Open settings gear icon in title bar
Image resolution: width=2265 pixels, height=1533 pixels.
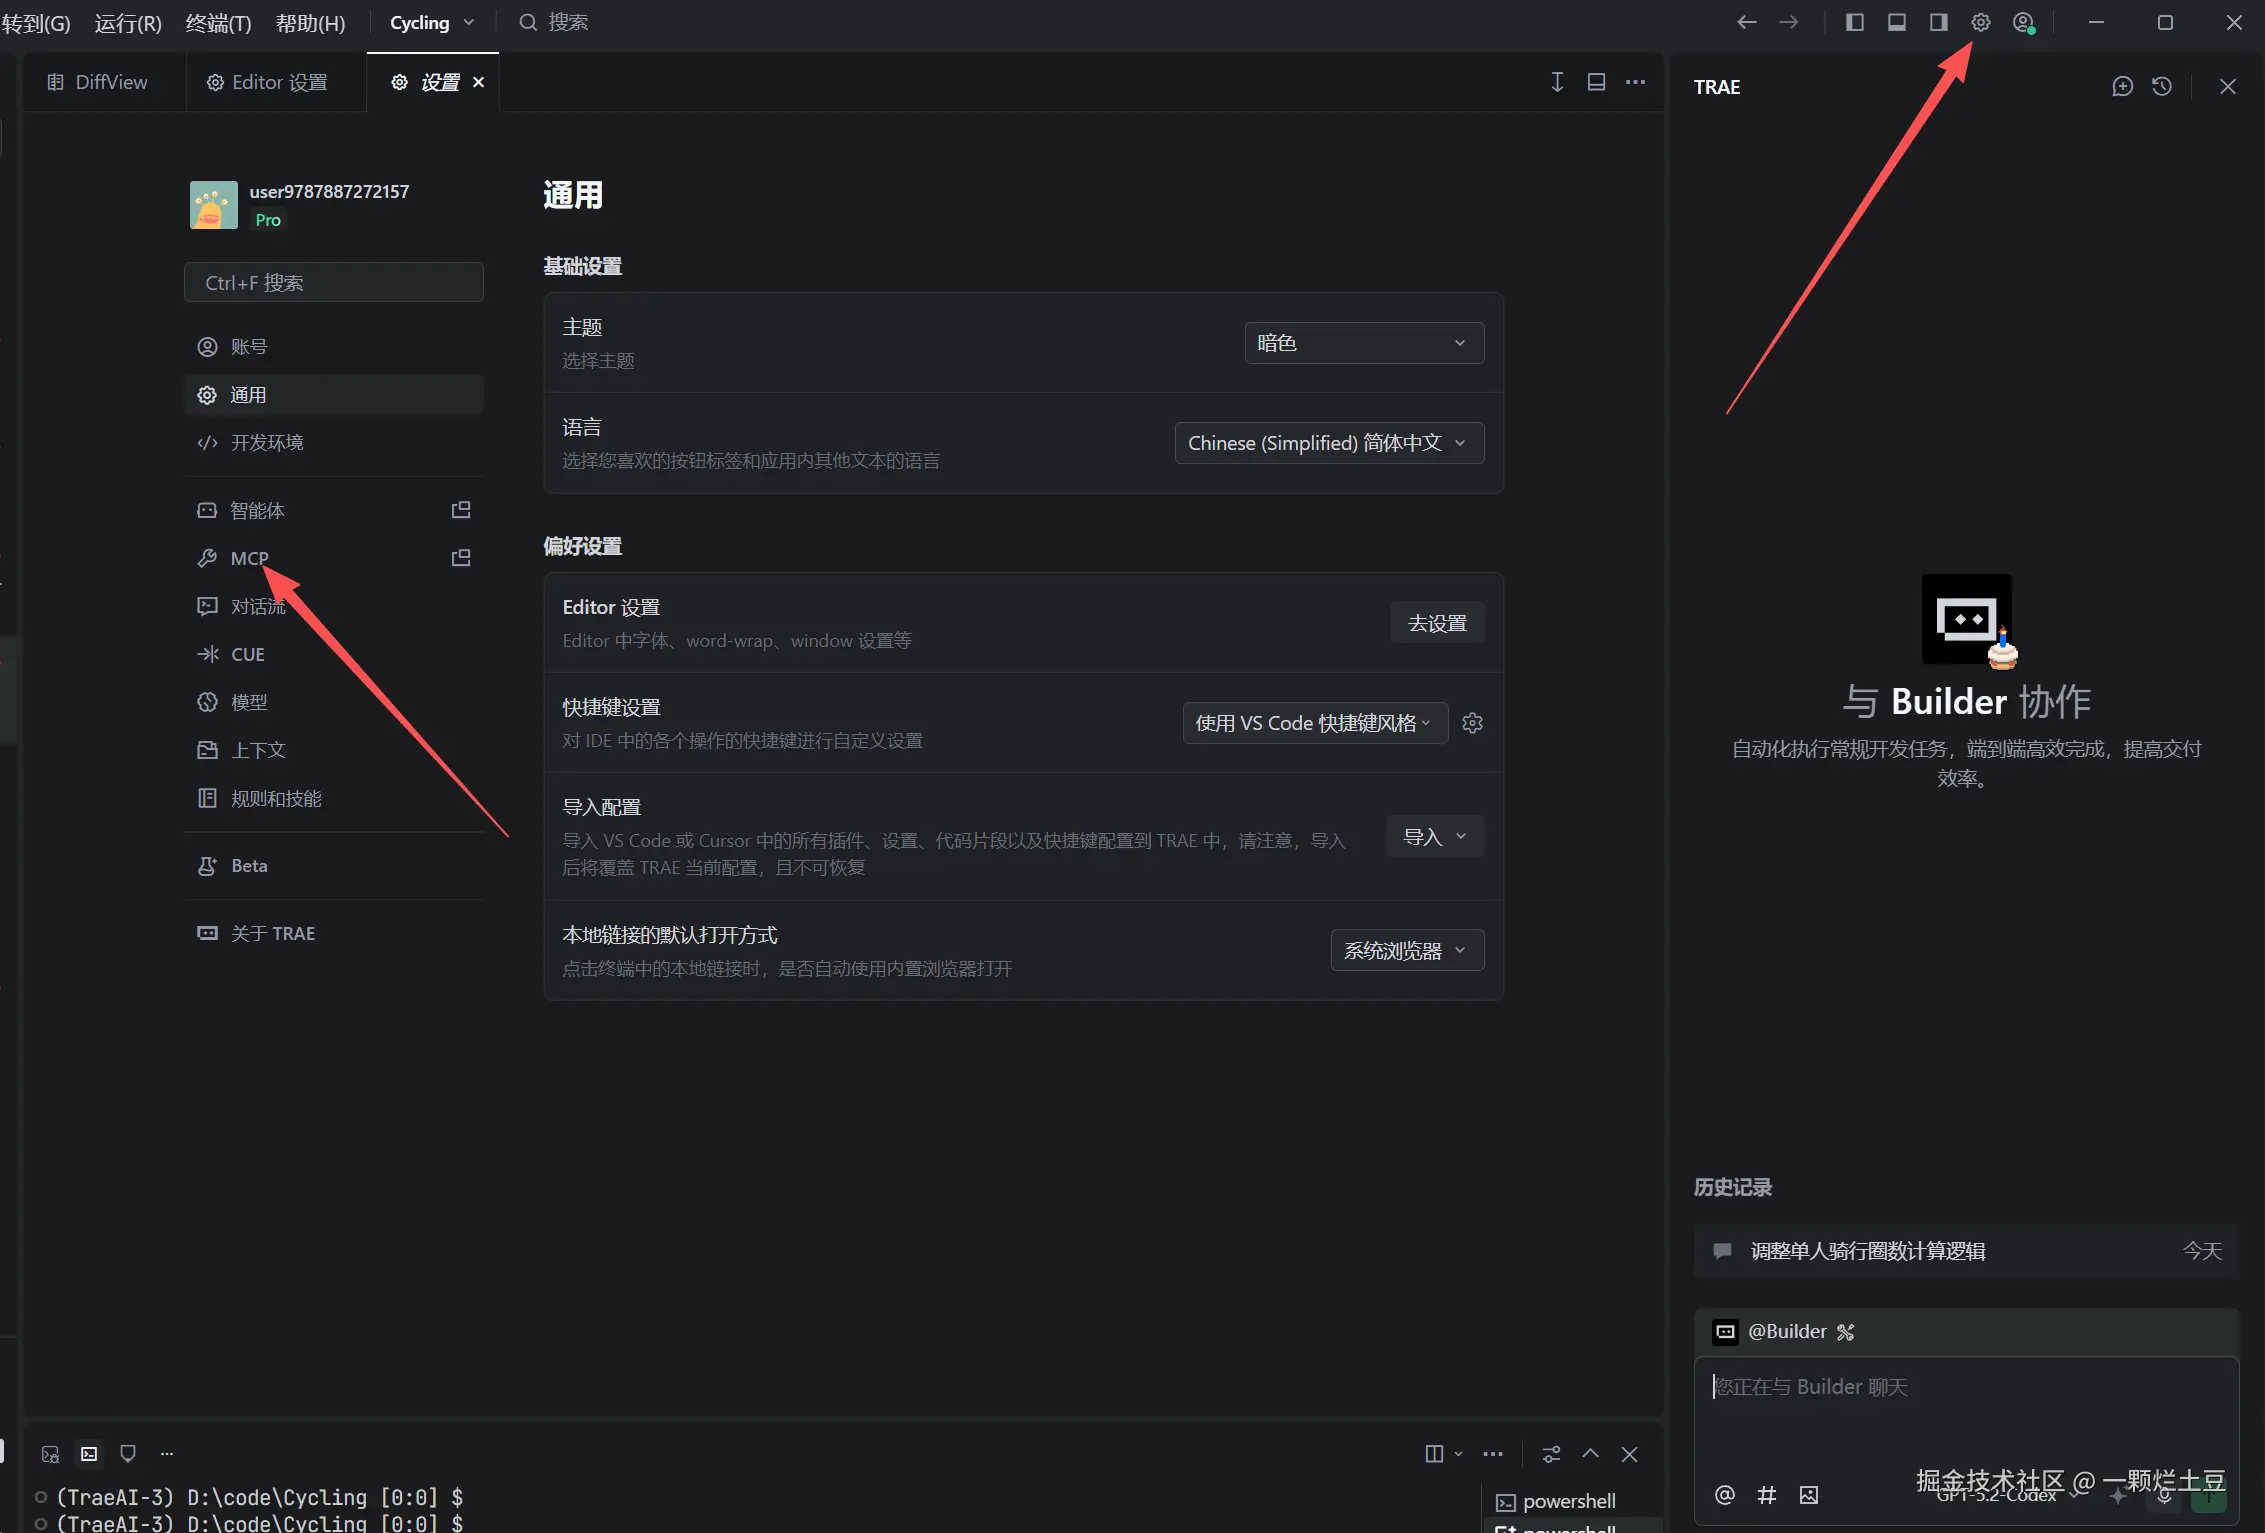[x=1980, y=22]
